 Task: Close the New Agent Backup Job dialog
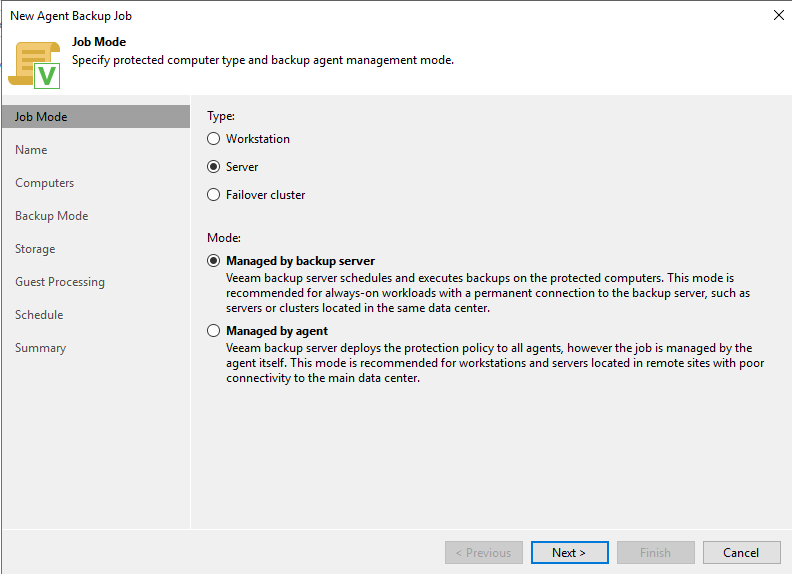(778, 15)
